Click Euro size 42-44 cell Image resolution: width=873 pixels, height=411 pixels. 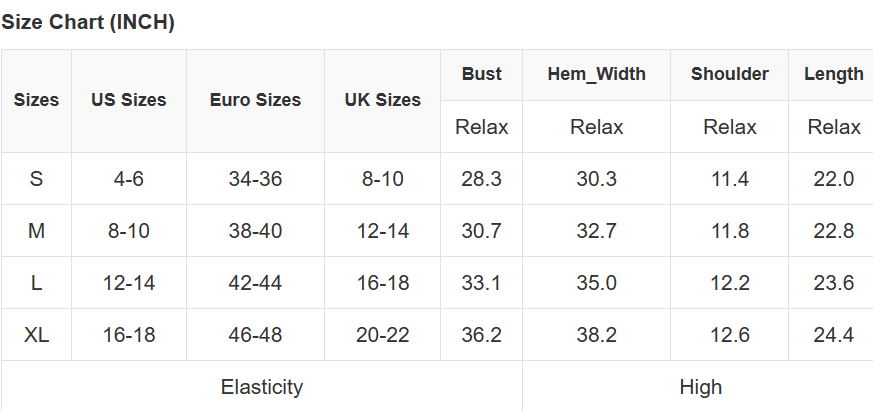click(x=255, y=283)
